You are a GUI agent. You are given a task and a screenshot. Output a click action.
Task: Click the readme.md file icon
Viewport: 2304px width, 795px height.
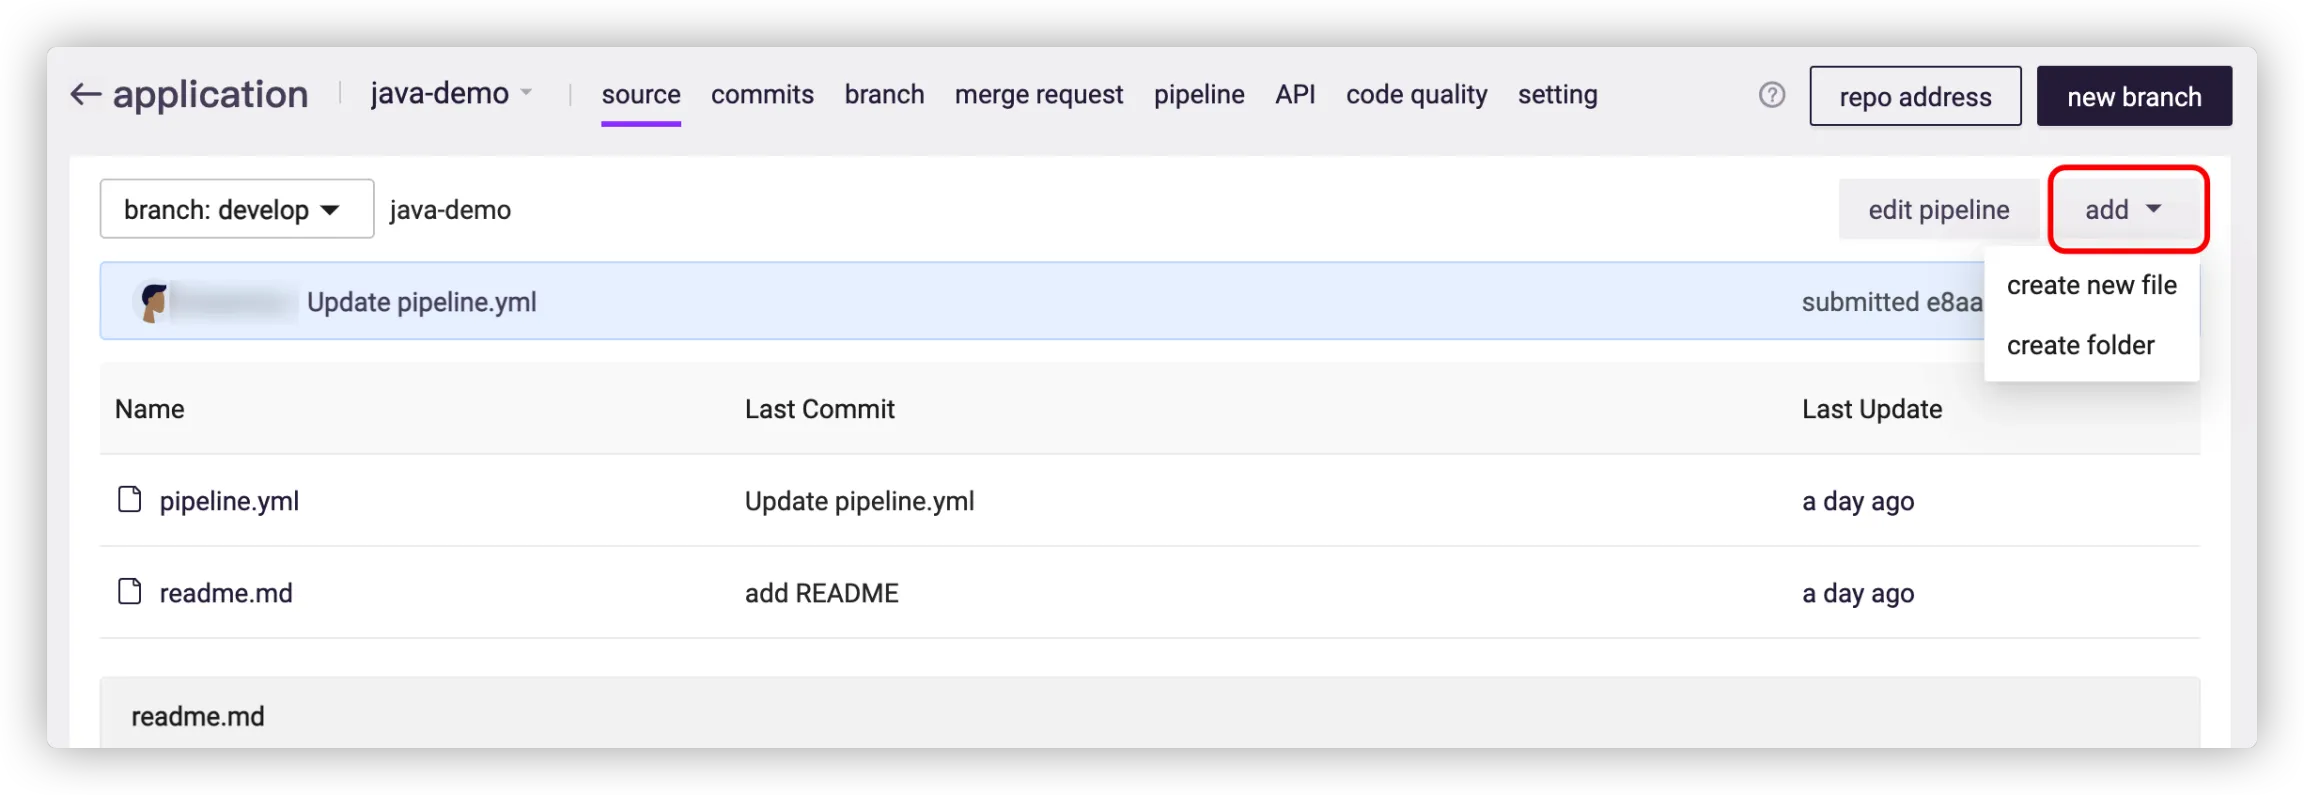(130, 592)
